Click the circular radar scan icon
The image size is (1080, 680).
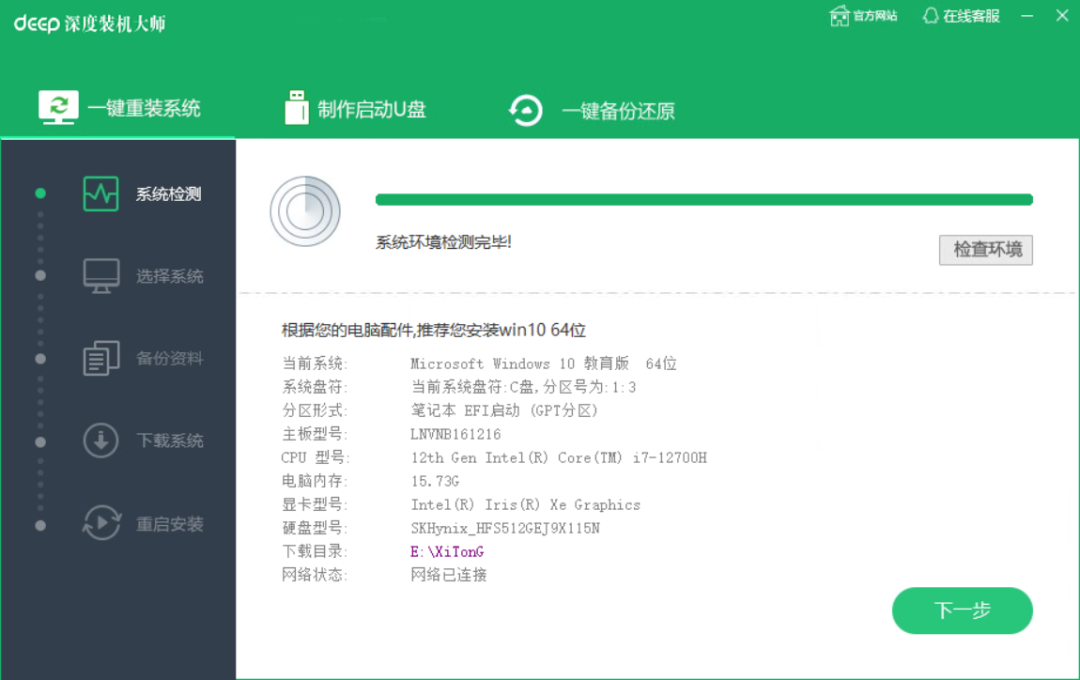click(x=305, y=212)
